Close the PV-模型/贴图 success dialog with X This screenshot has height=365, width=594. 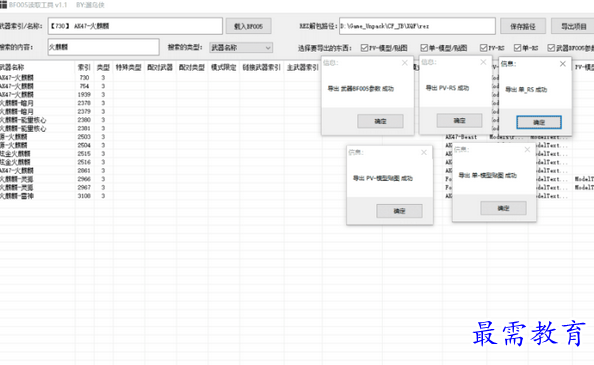[424, 152]
